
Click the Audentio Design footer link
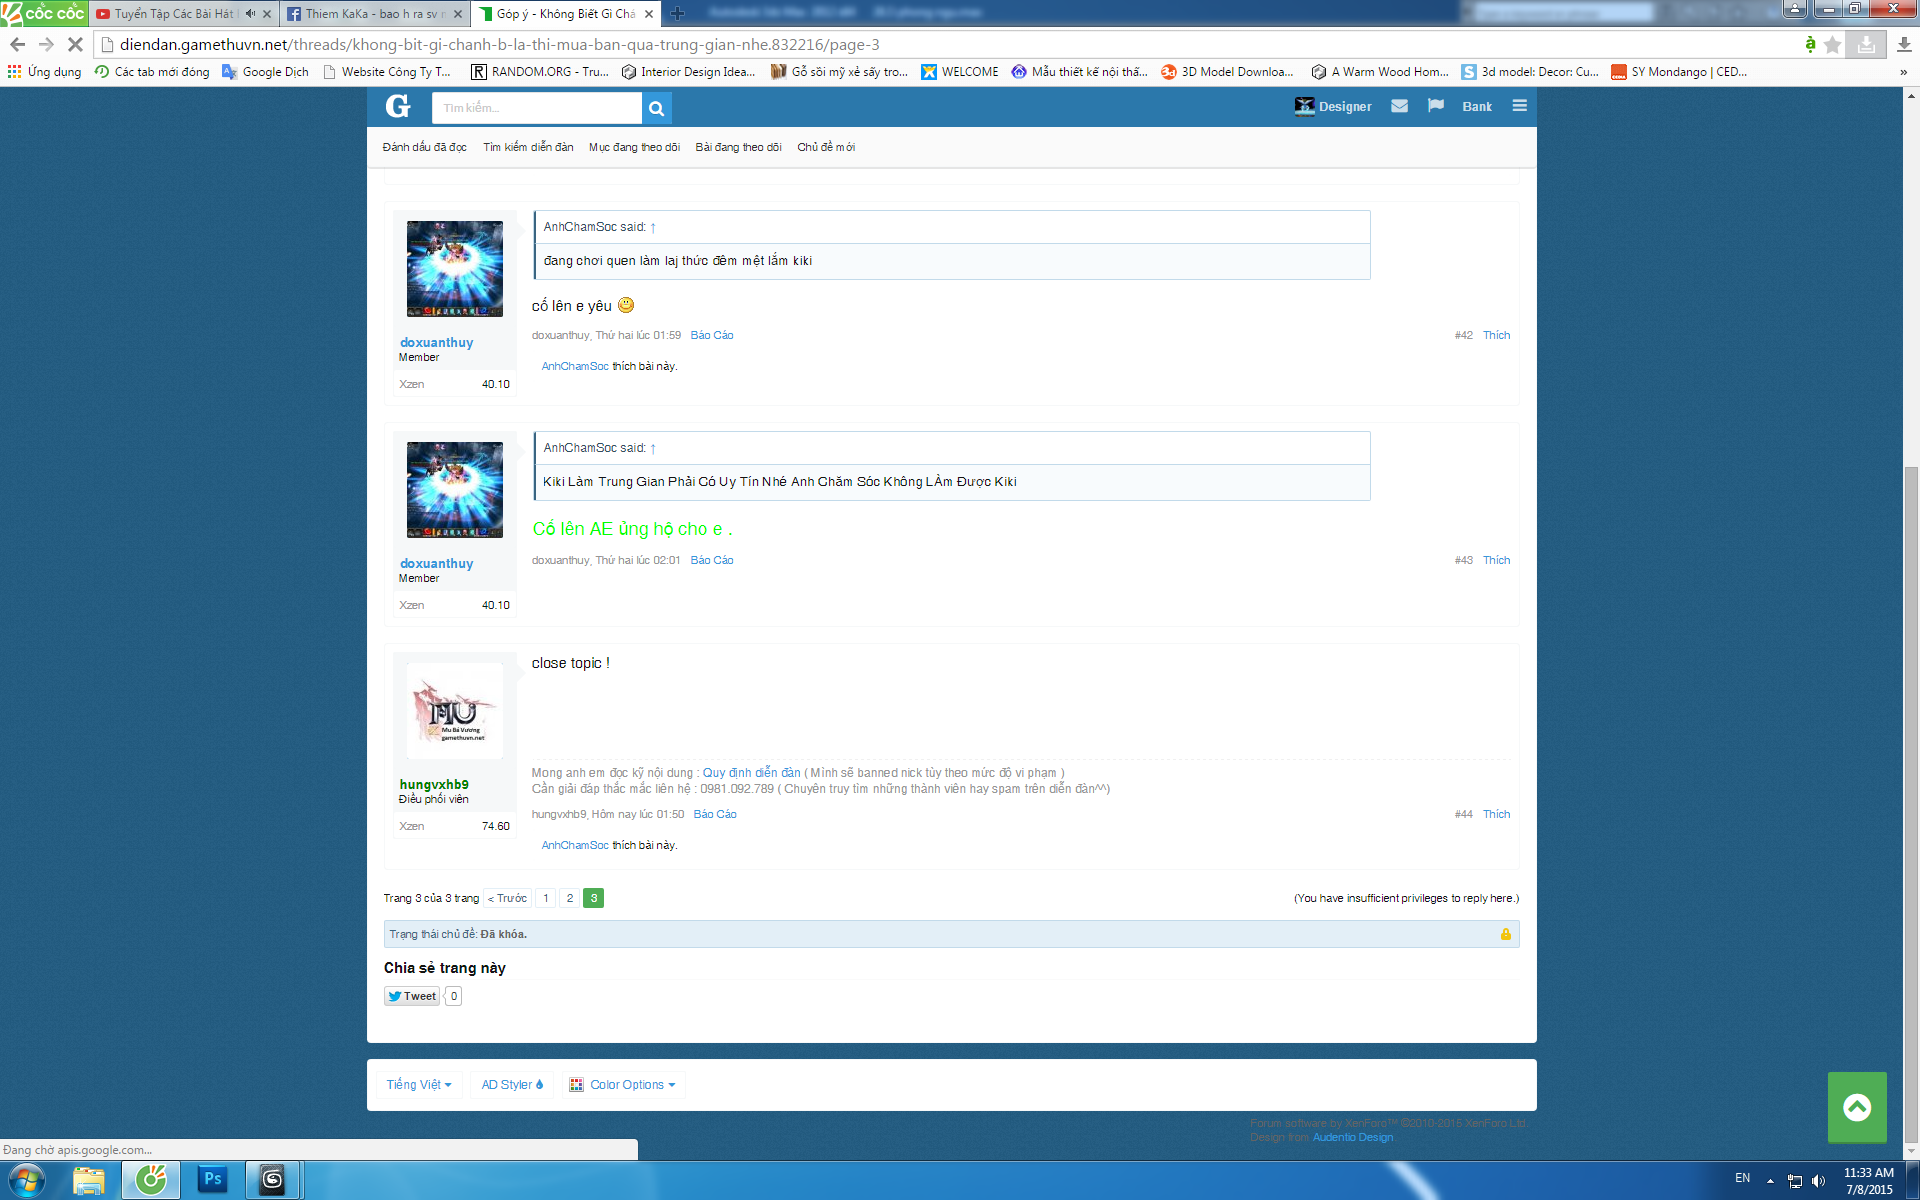[x=1353, y=1137]
